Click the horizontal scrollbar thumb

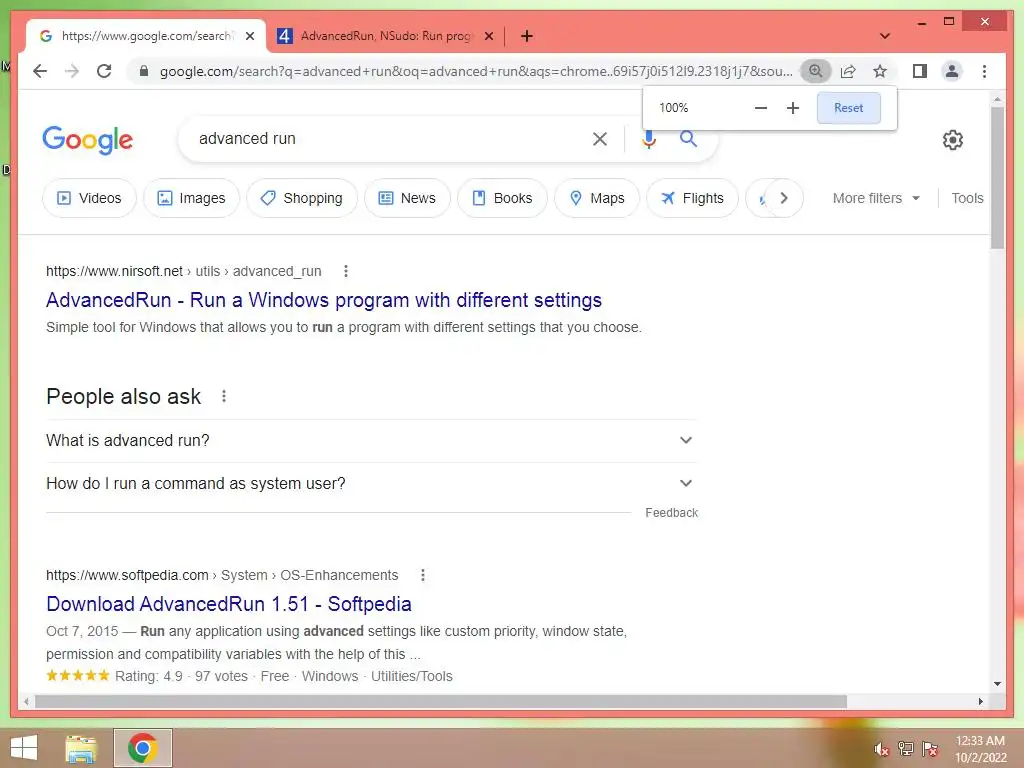pos(441,701)
